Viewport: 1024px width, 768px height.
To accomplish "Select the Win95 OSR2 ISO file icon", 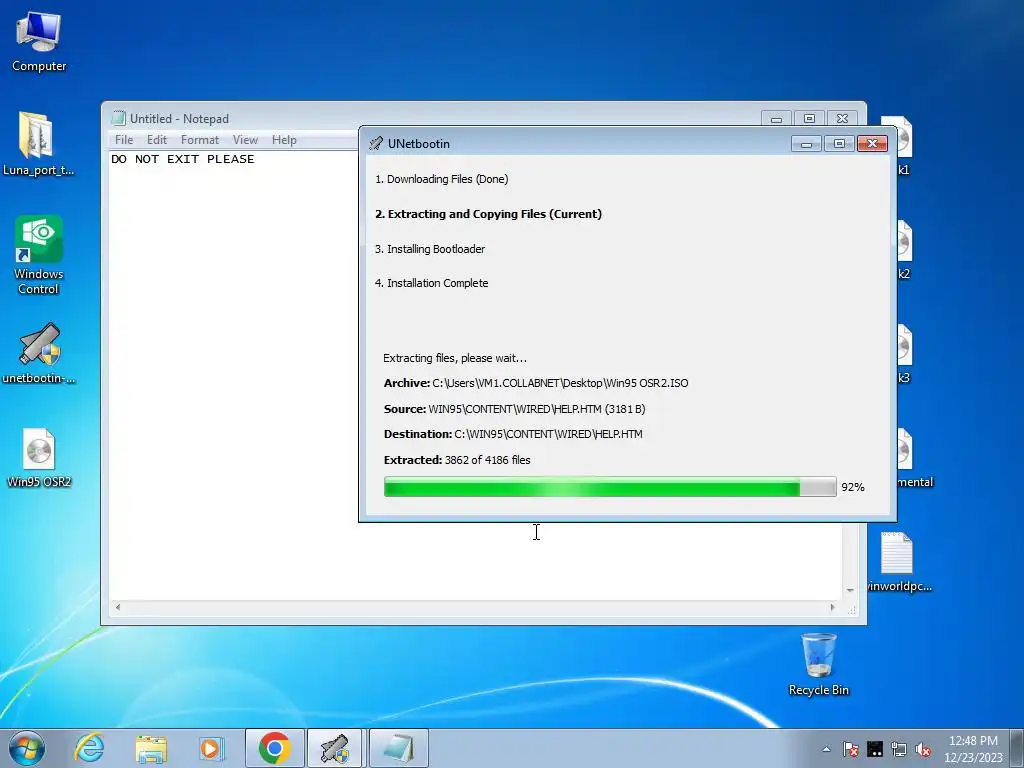I will [x=39, y=458].
